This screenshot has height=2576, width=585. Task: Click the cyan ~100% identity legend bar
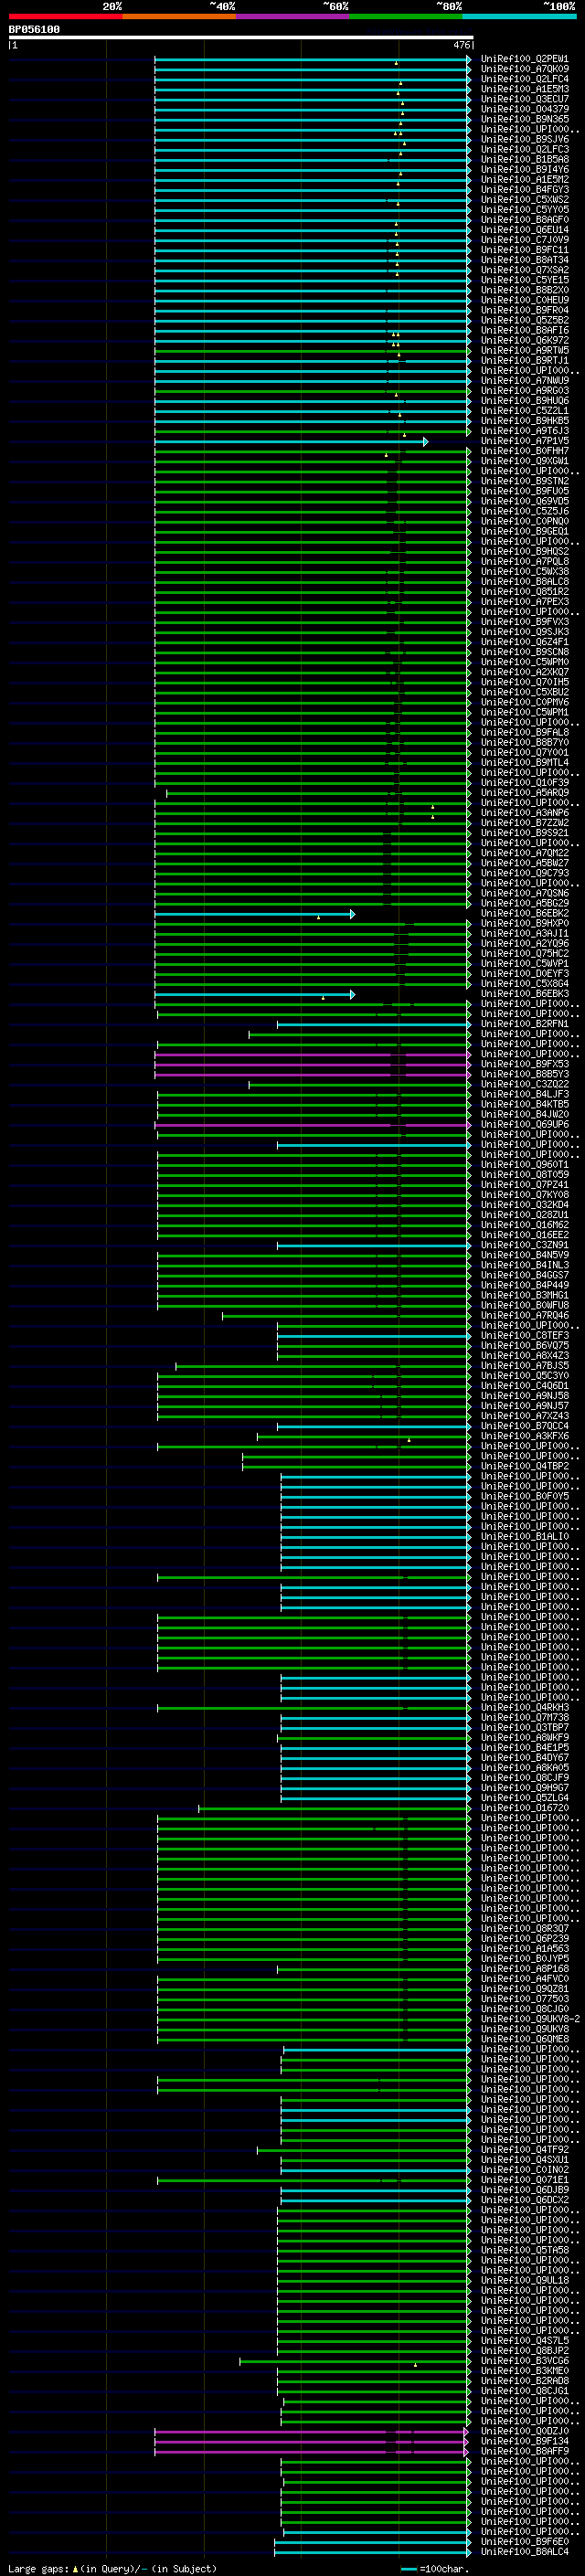click(519, 16)
